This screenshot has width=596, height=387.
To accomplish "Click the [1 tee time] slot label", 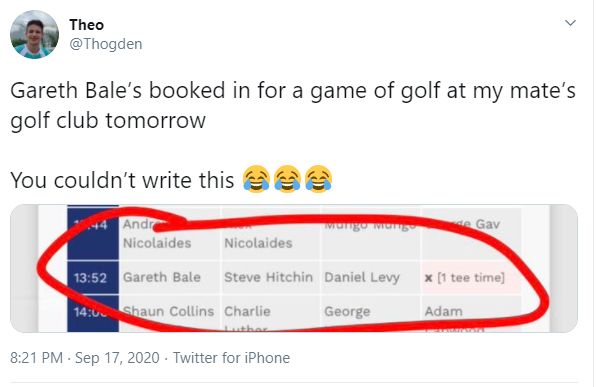I will click(471, 278).
